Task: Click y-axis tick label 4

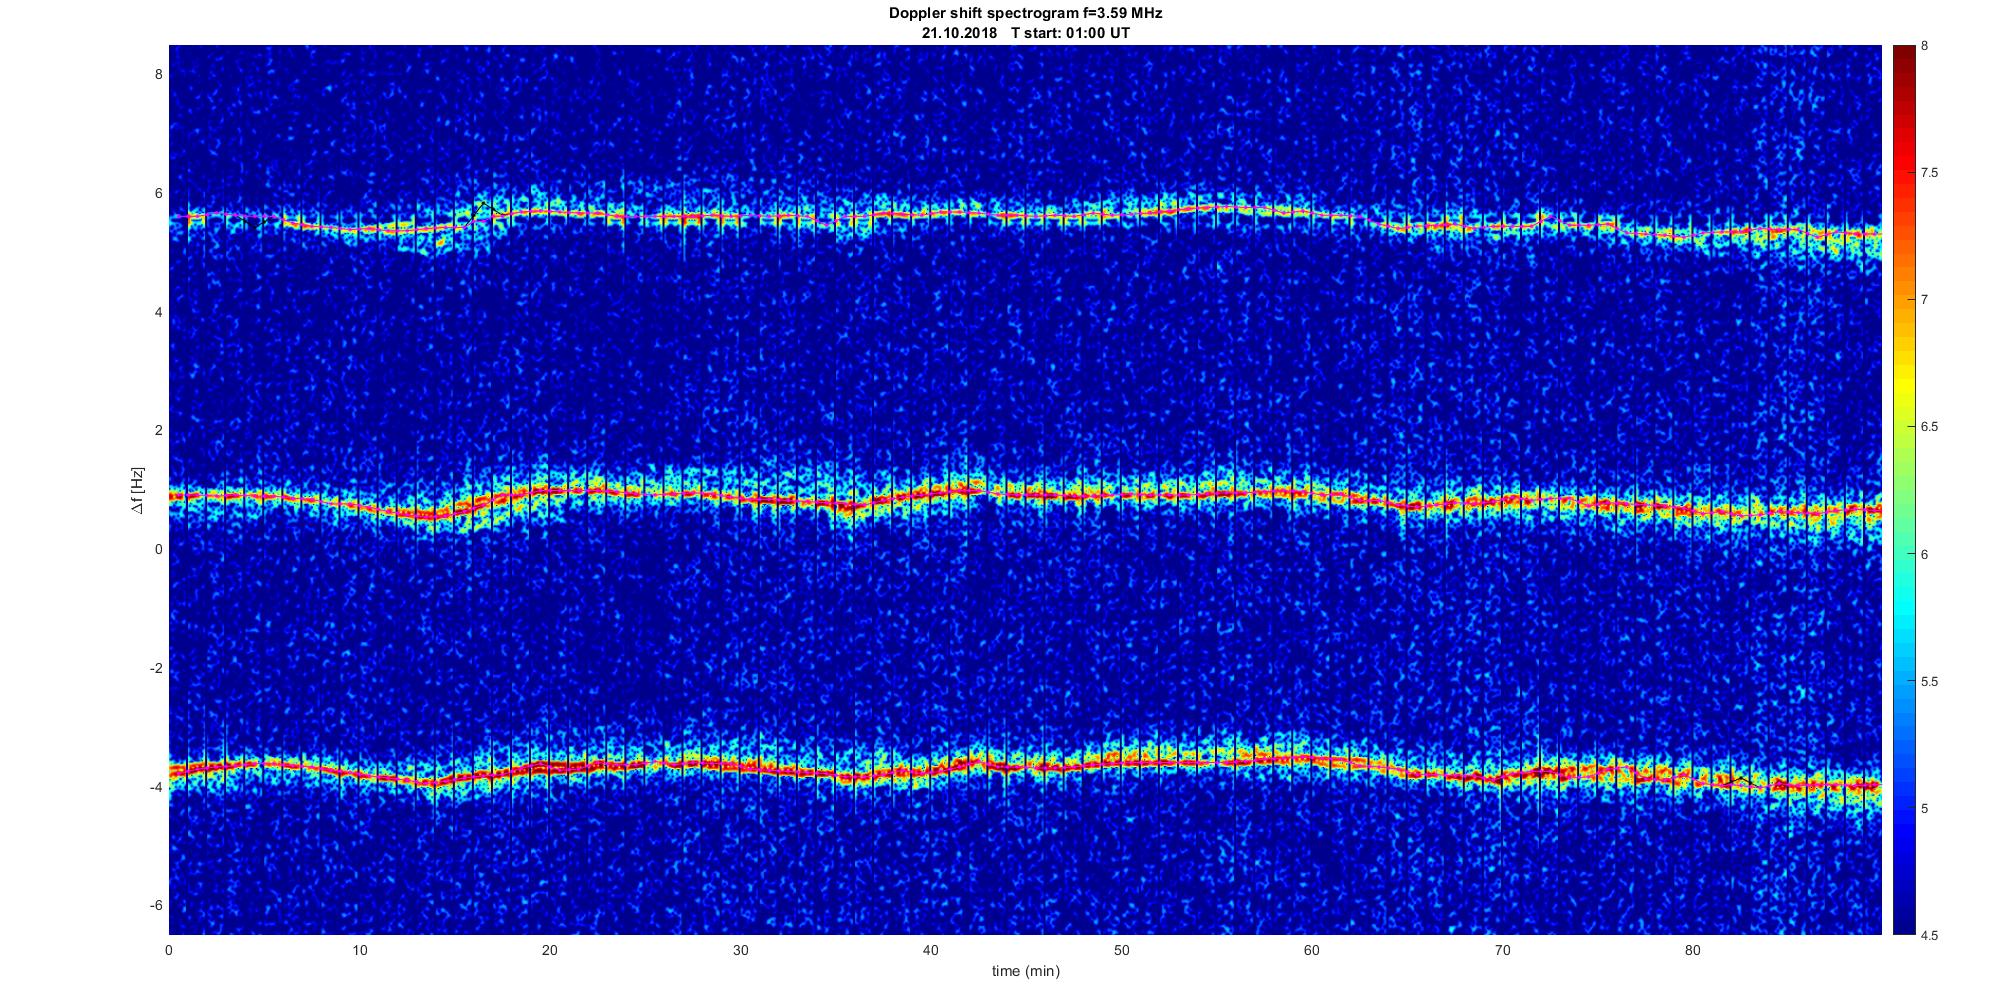Action: pos(158,312)
